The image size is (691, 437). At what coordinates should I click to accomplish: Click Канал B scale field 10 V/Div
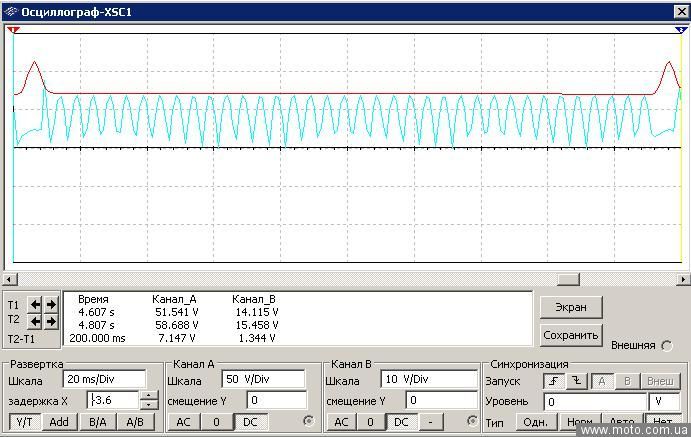point(429,379)
